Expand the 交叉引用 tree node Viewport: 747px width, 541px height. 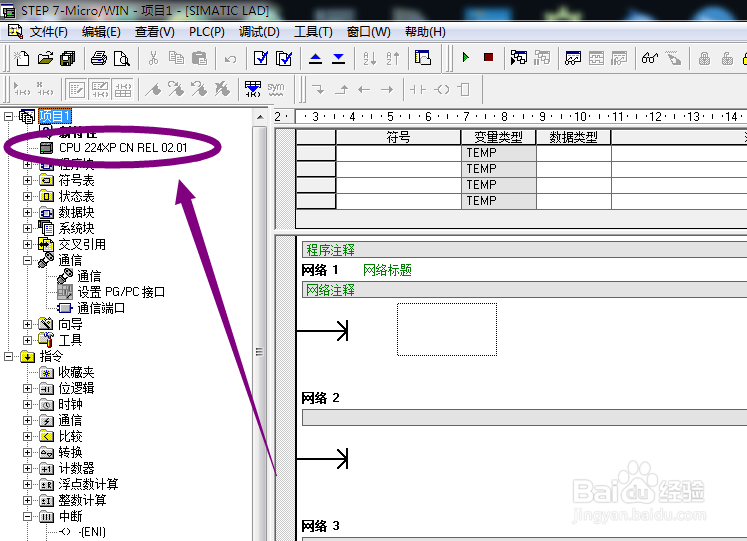point(28,244)
